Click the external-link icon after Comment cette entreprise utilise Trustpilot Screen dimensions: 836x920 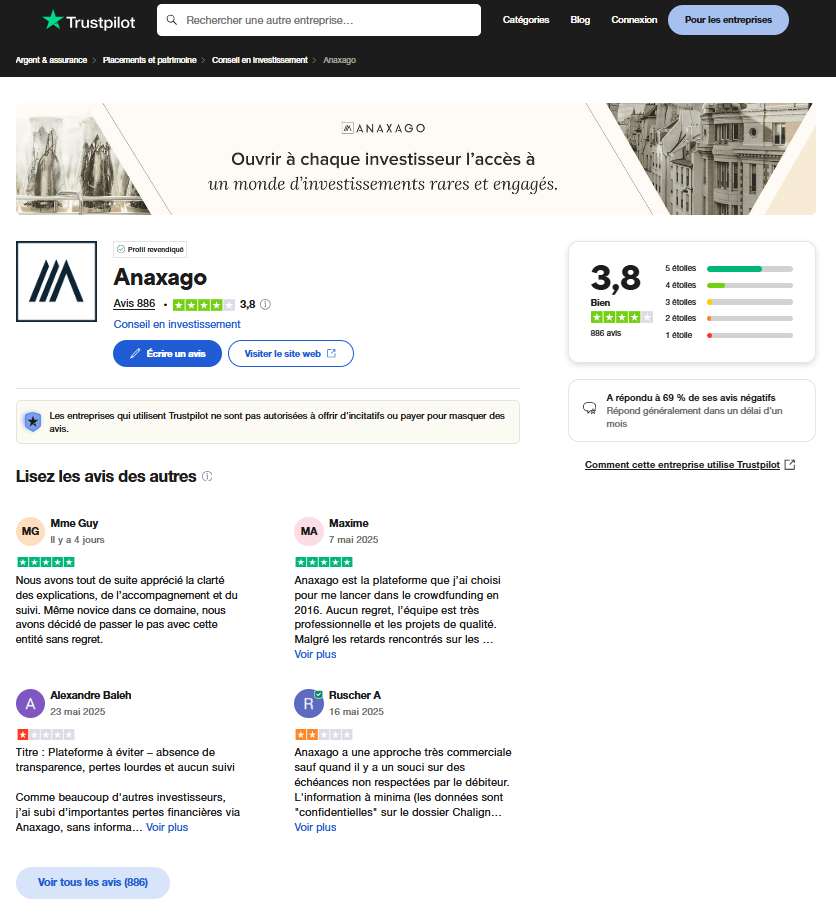tap(789, 464)
